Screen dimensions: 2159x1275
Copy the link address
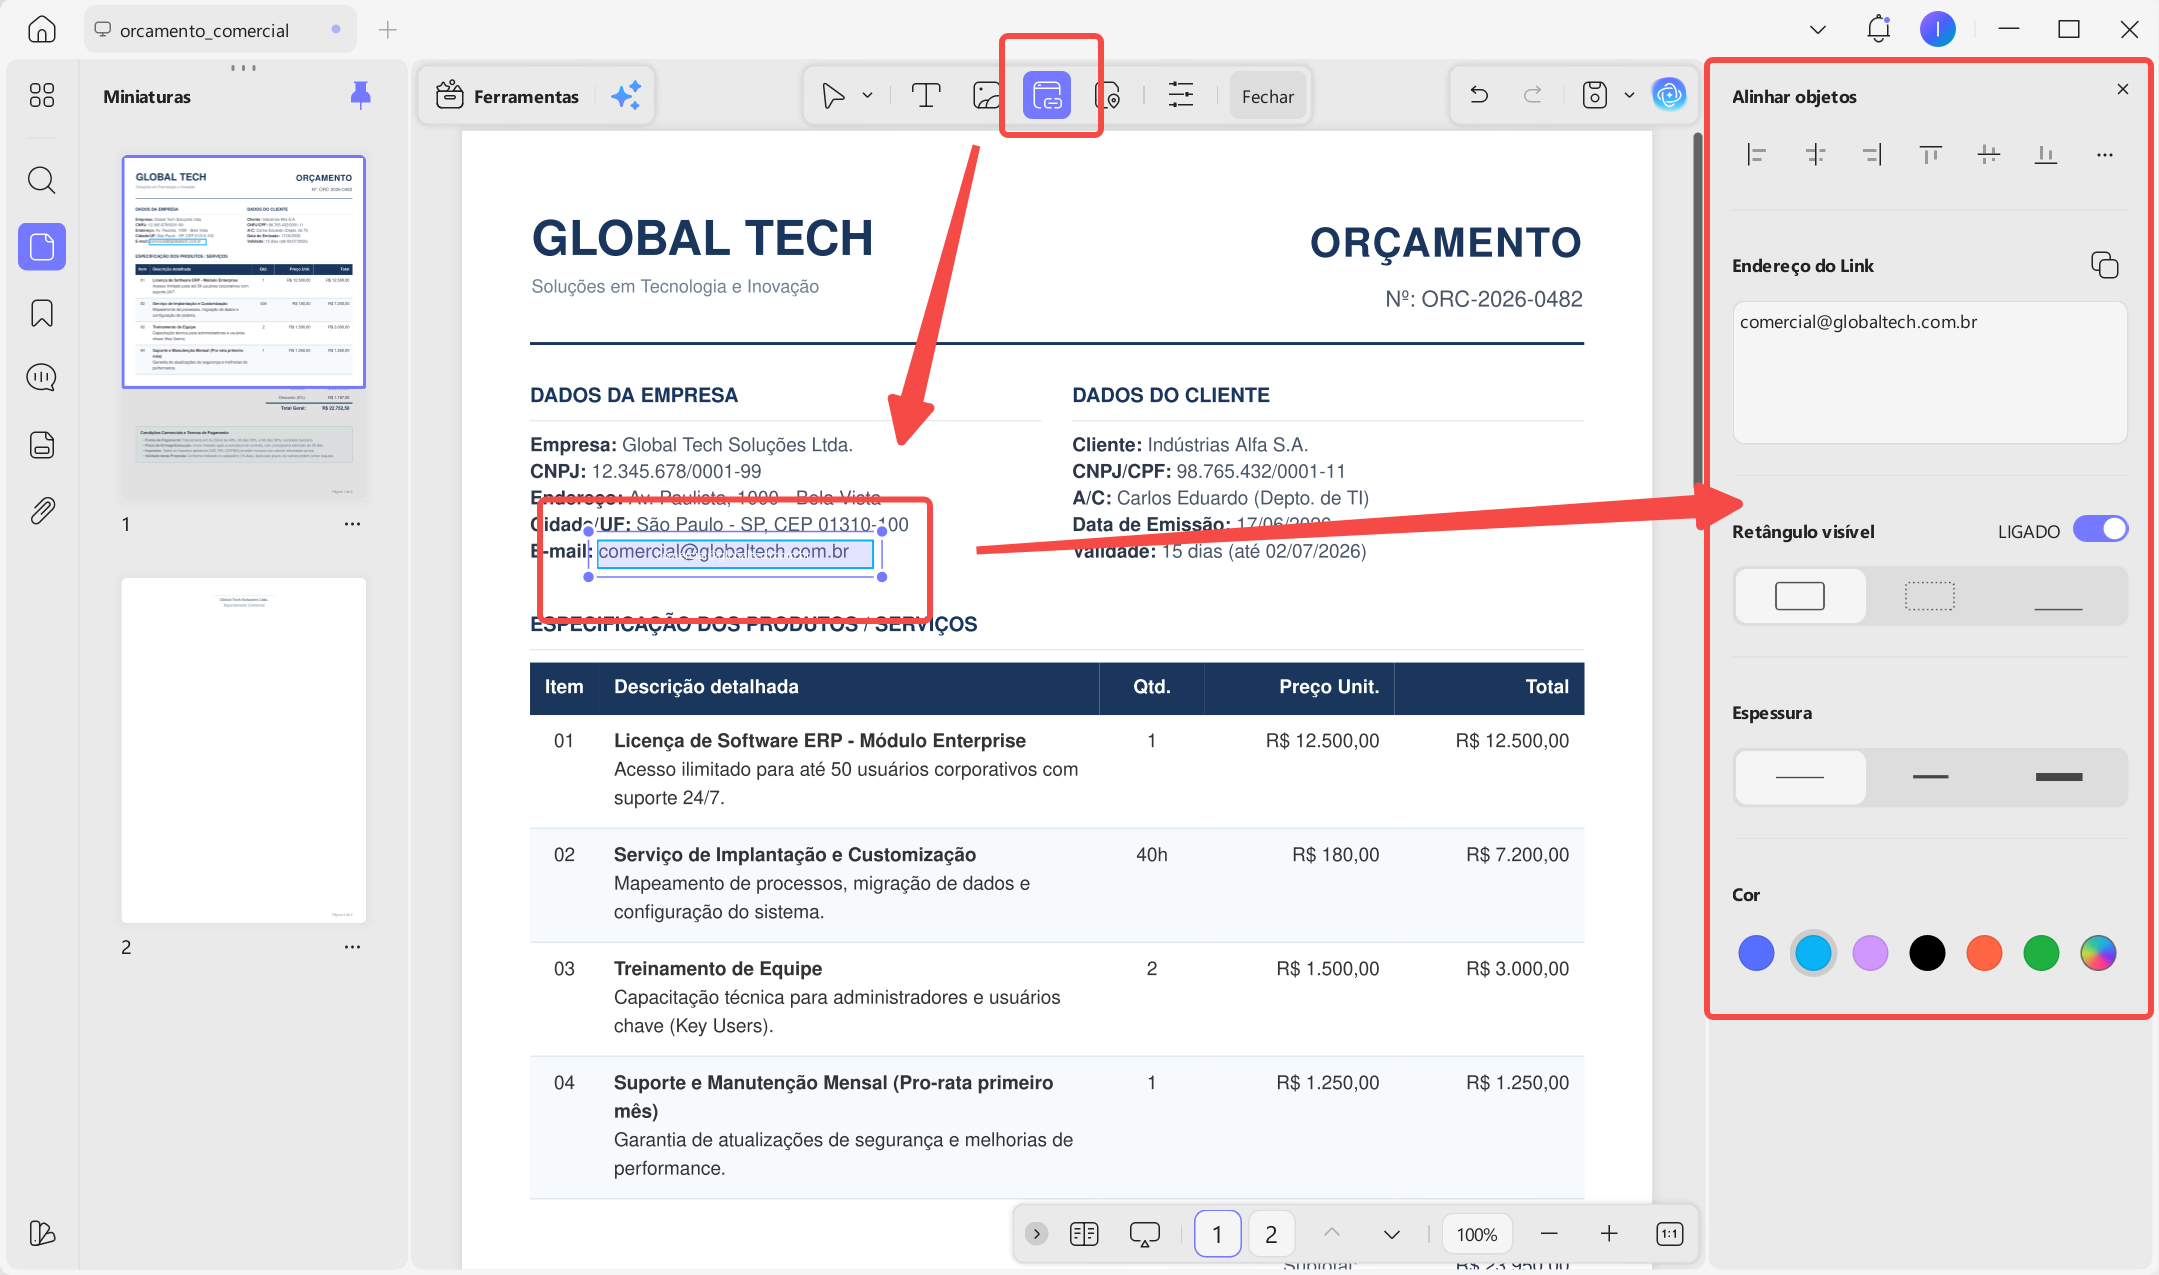point(2105,265)
